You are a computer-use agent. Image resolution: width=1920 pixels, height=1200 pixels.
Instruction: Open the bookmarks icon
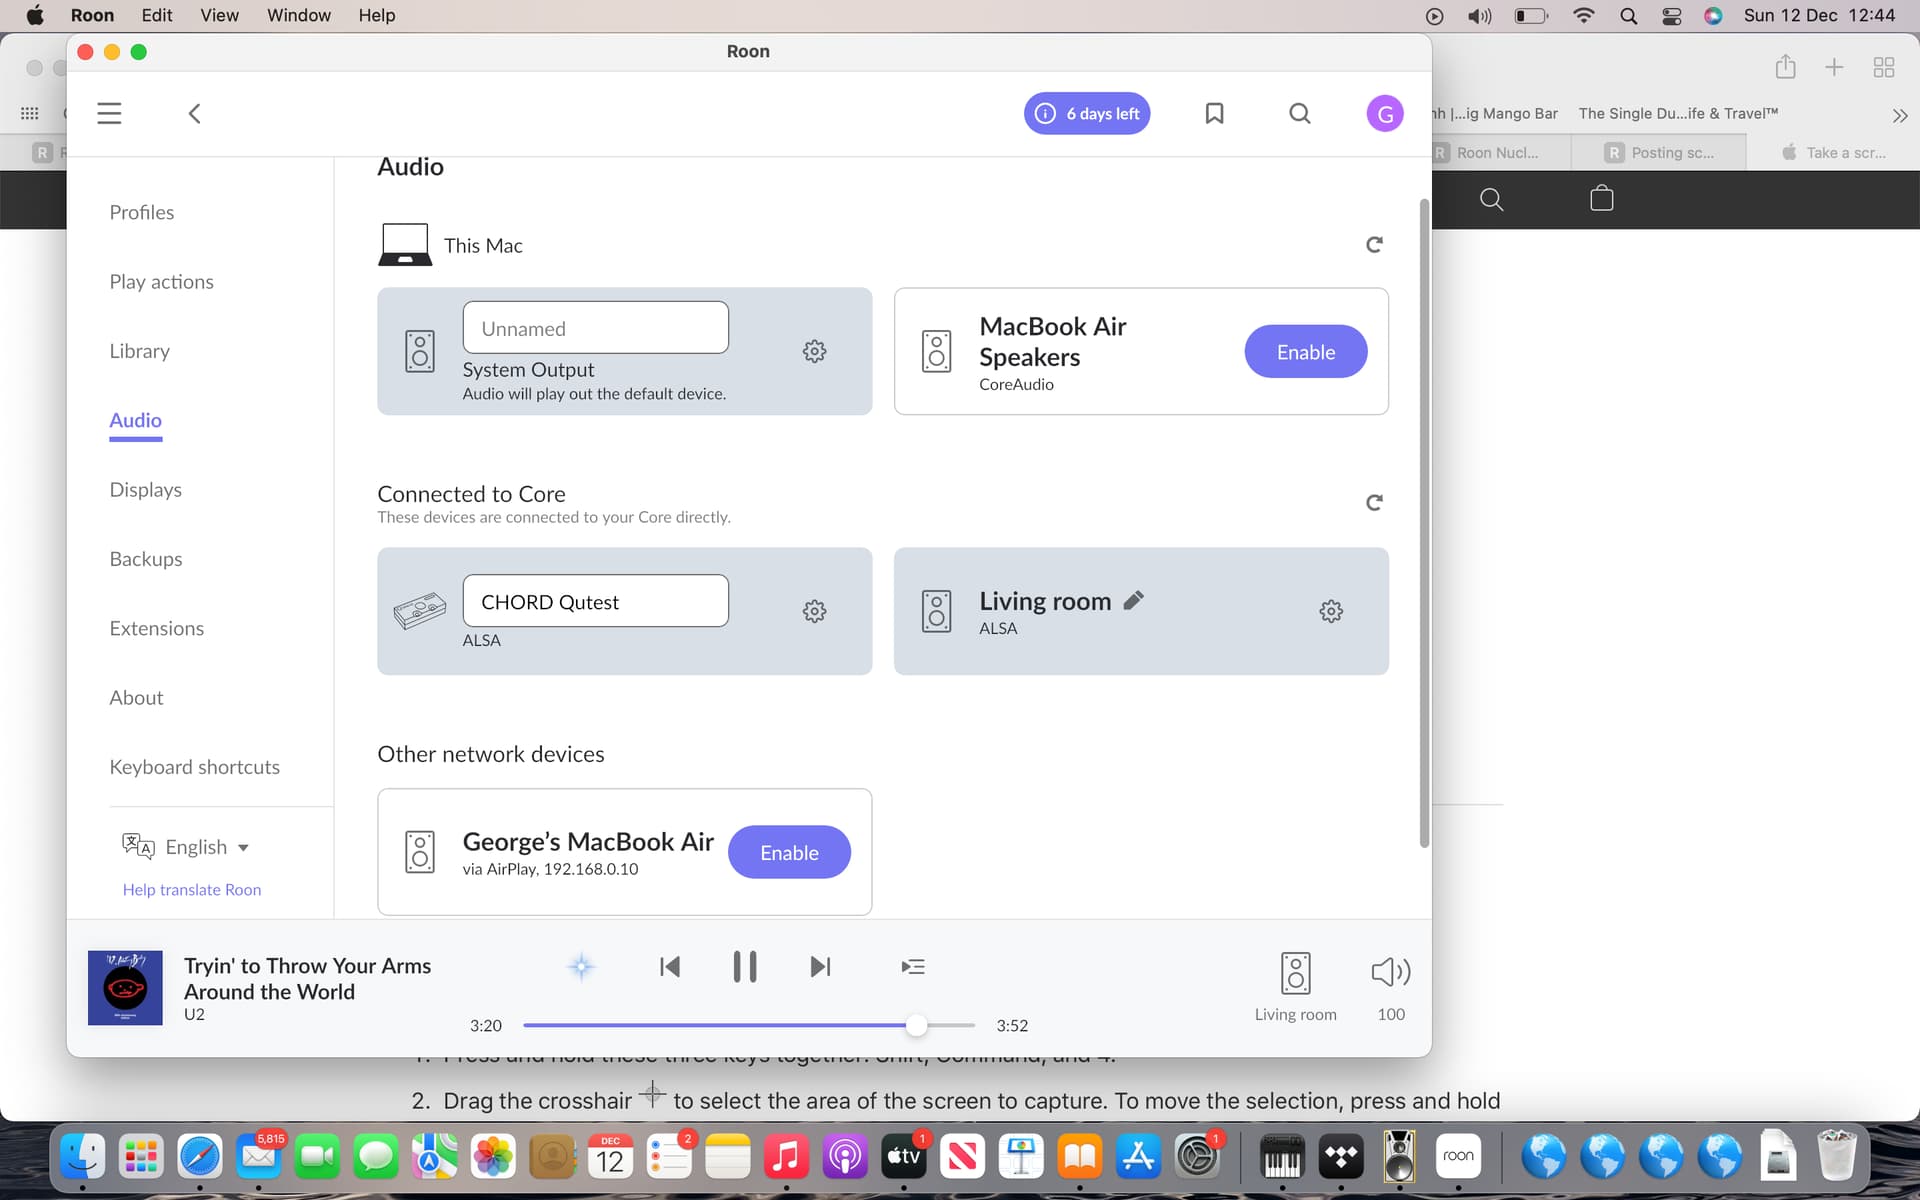[x=1214, y=113]
